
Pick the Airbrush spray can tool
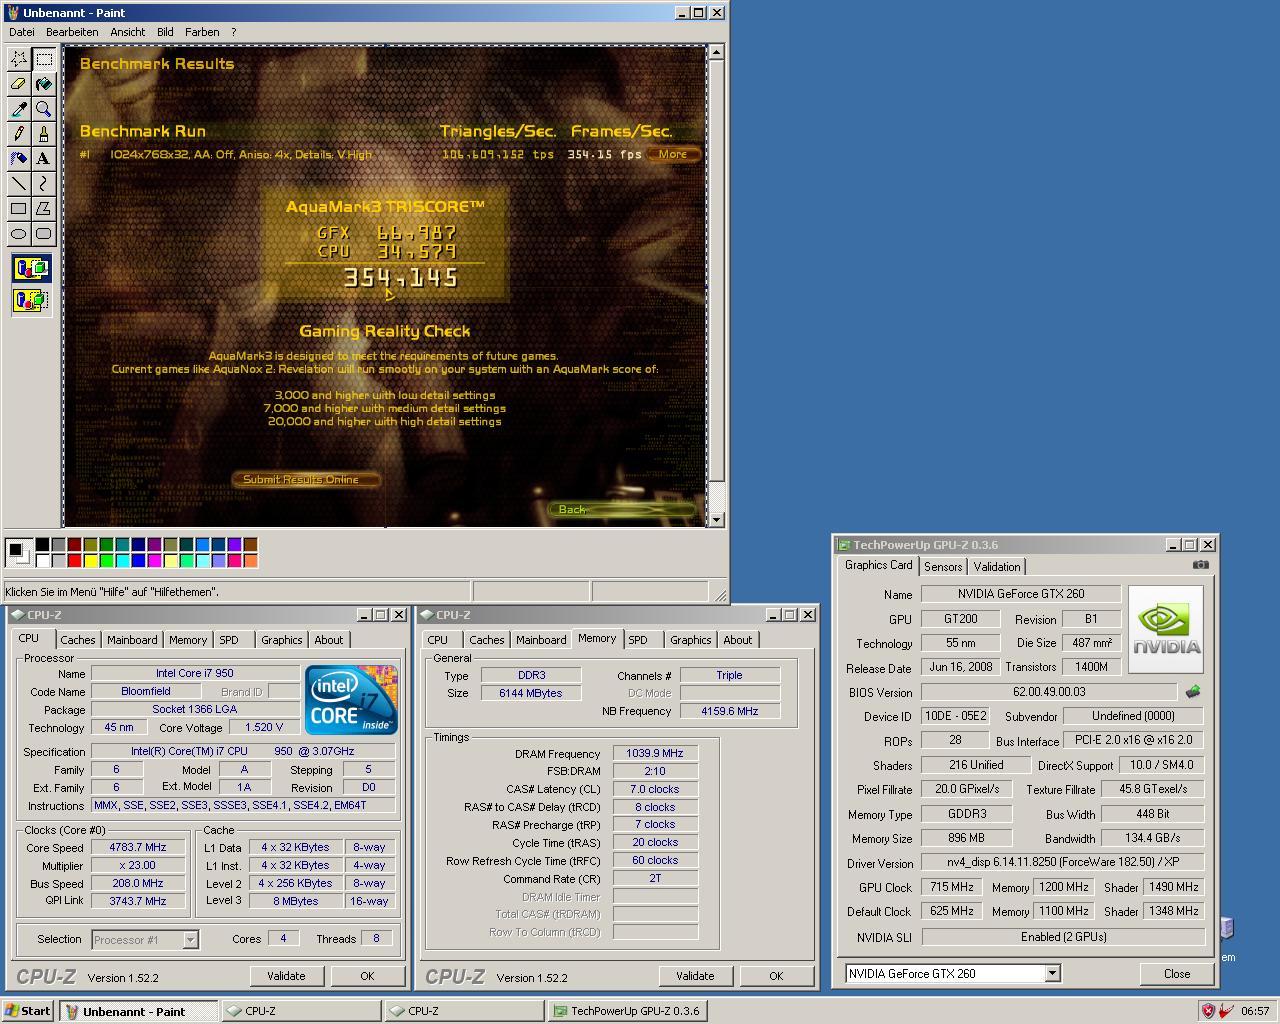point(19,159)
